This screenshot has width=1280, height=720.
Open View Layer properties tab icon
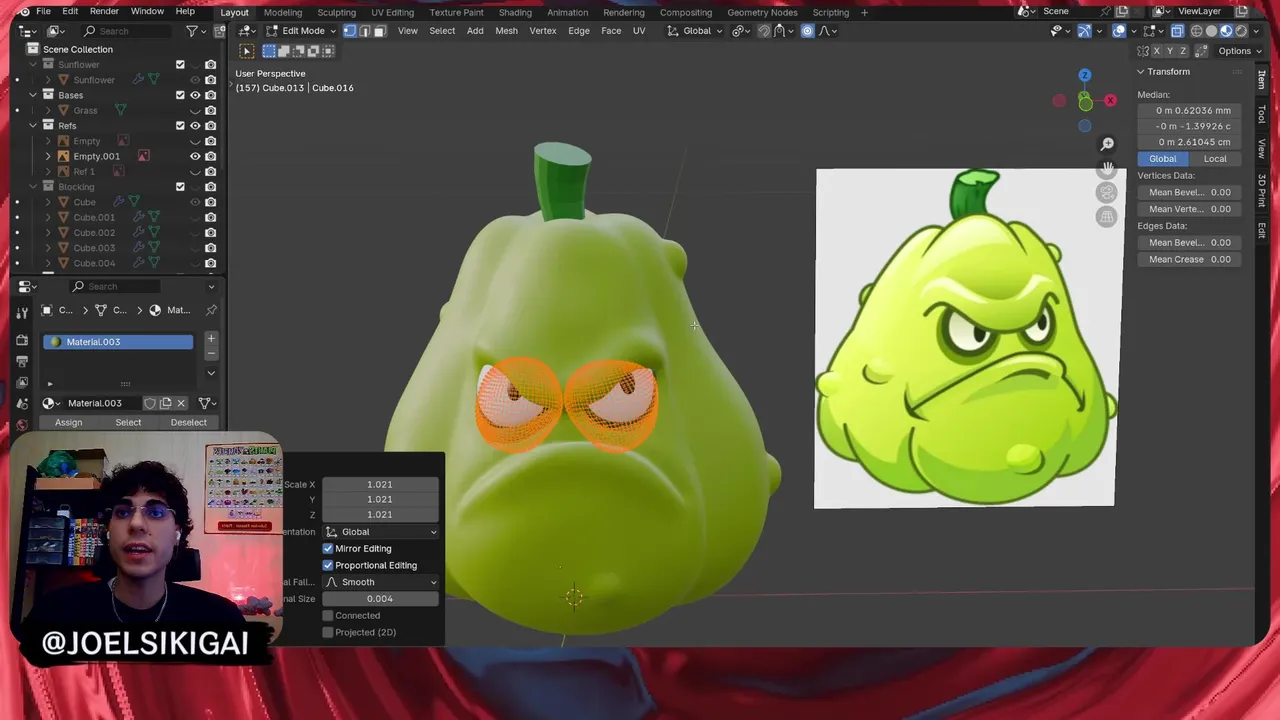(22, 382)
